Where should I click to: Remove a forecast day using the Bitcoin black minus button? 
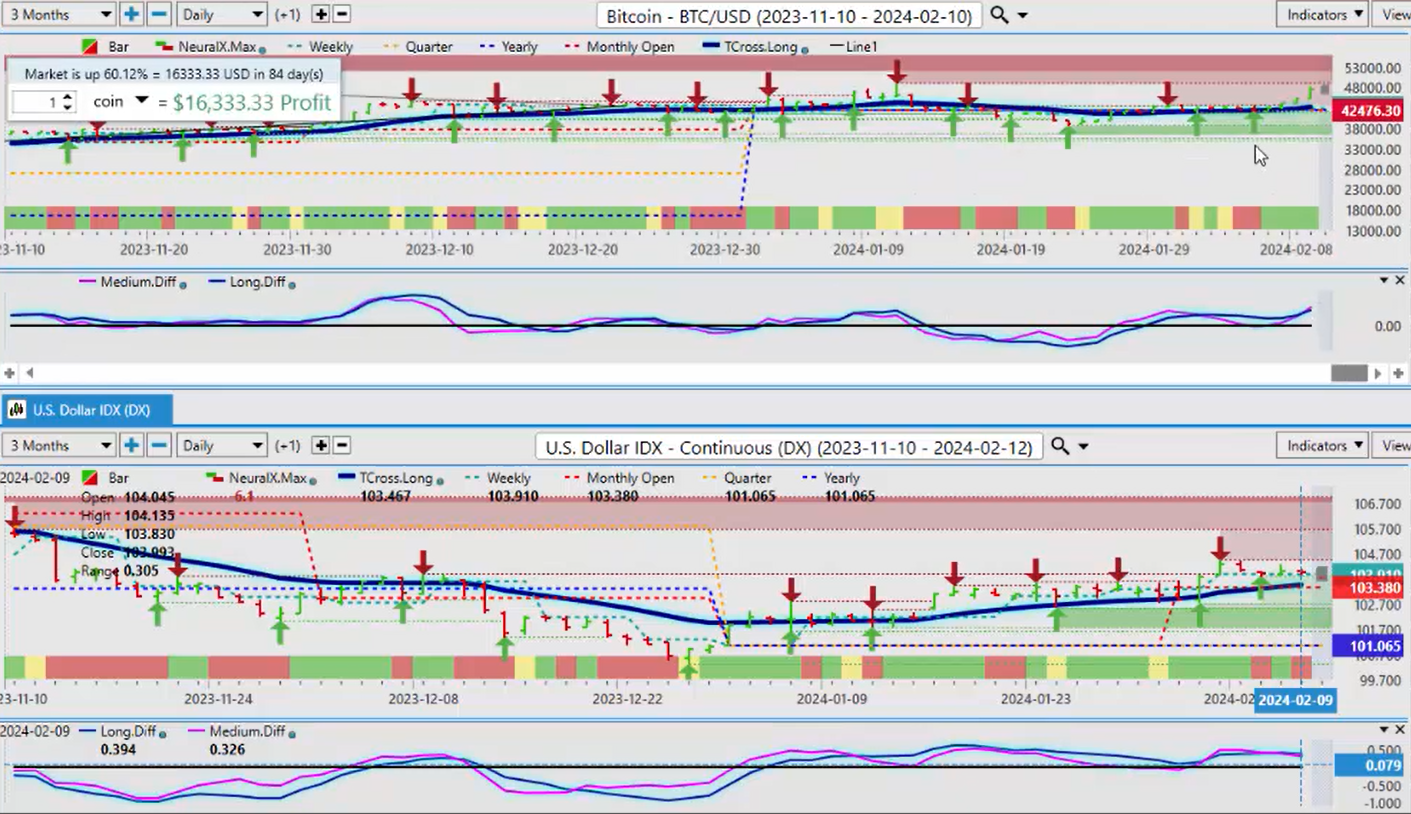[x=342, y=14]
